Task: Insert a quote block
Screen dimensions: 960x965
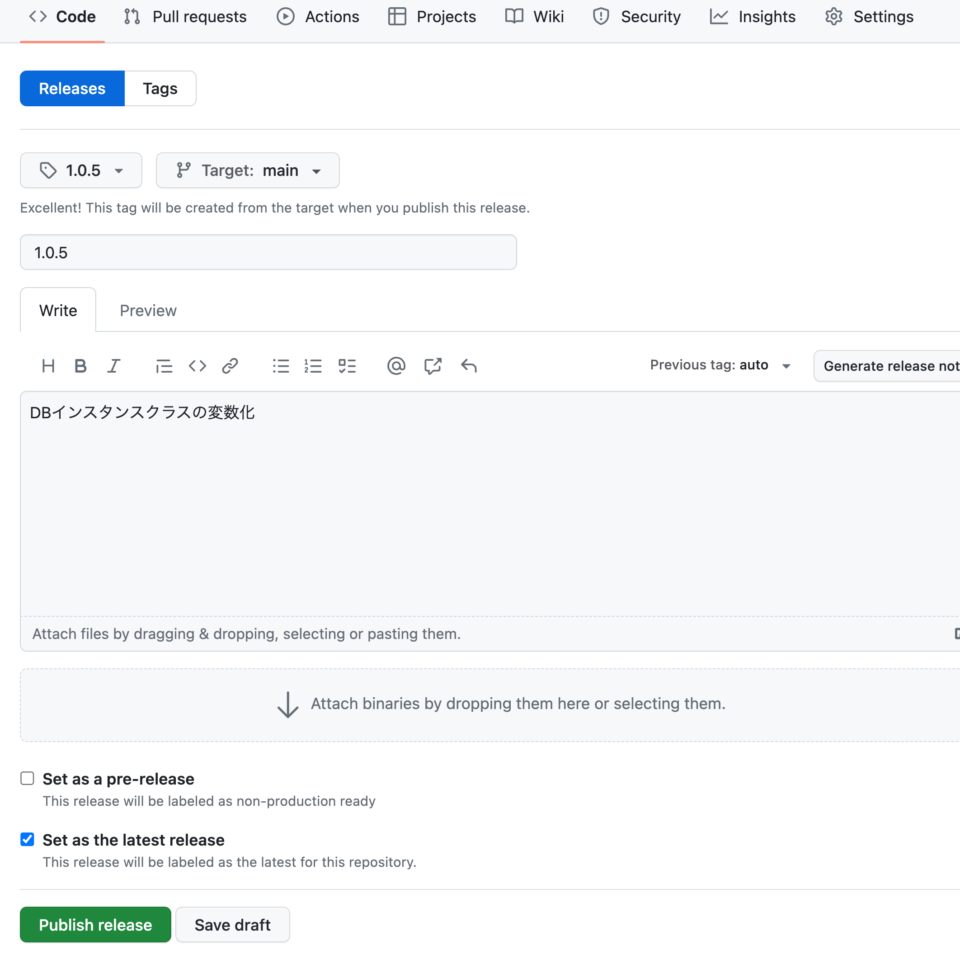Action: pyautogui.click(x=163, y=365)
